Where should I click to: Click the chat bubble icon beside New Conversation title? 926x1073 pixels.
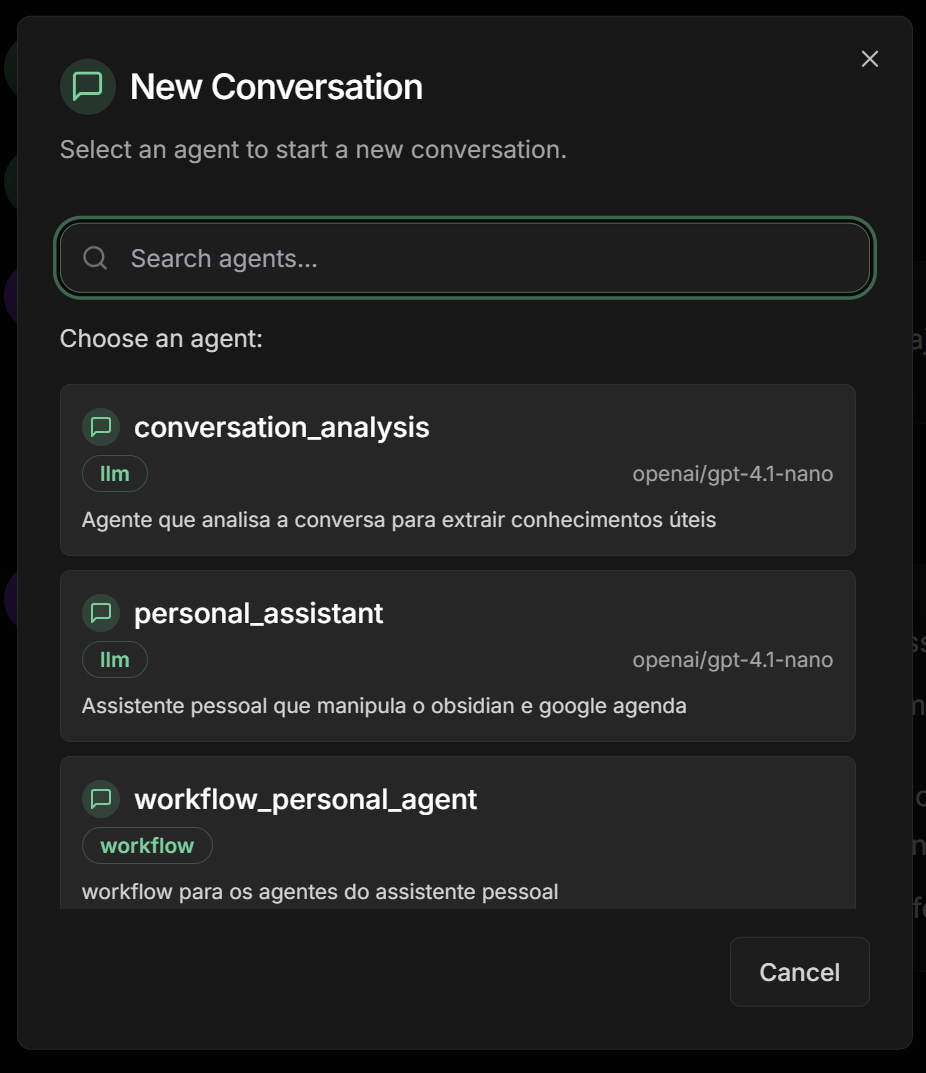(89, 87)
